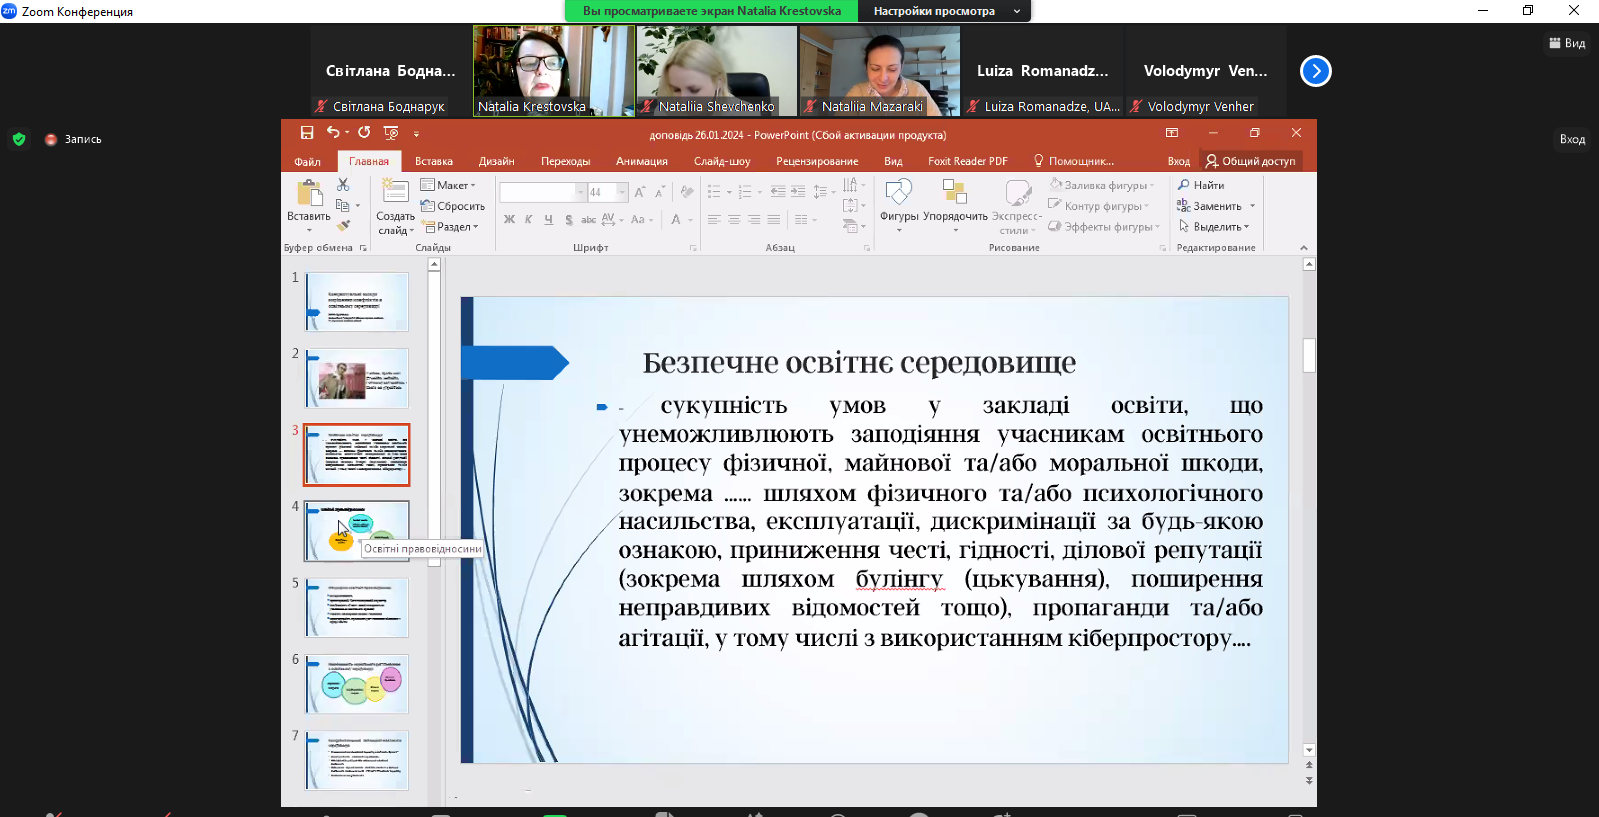The height and width of the screenshot is (817, 1599).
Task: Select slide 6 thumbnail with colored circles
Action: pyautogui.click(x=357, y=684)
